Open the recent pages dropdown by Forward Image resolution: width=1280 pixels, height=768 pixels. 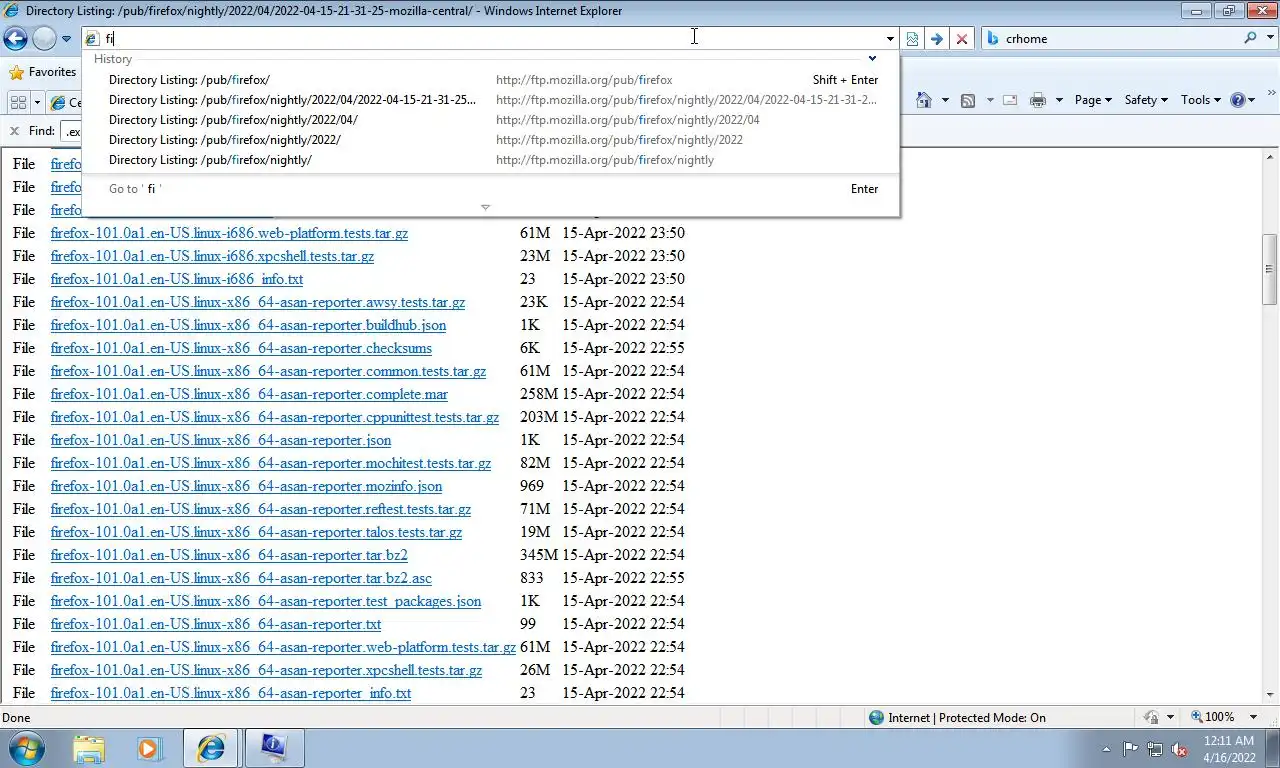66,39
